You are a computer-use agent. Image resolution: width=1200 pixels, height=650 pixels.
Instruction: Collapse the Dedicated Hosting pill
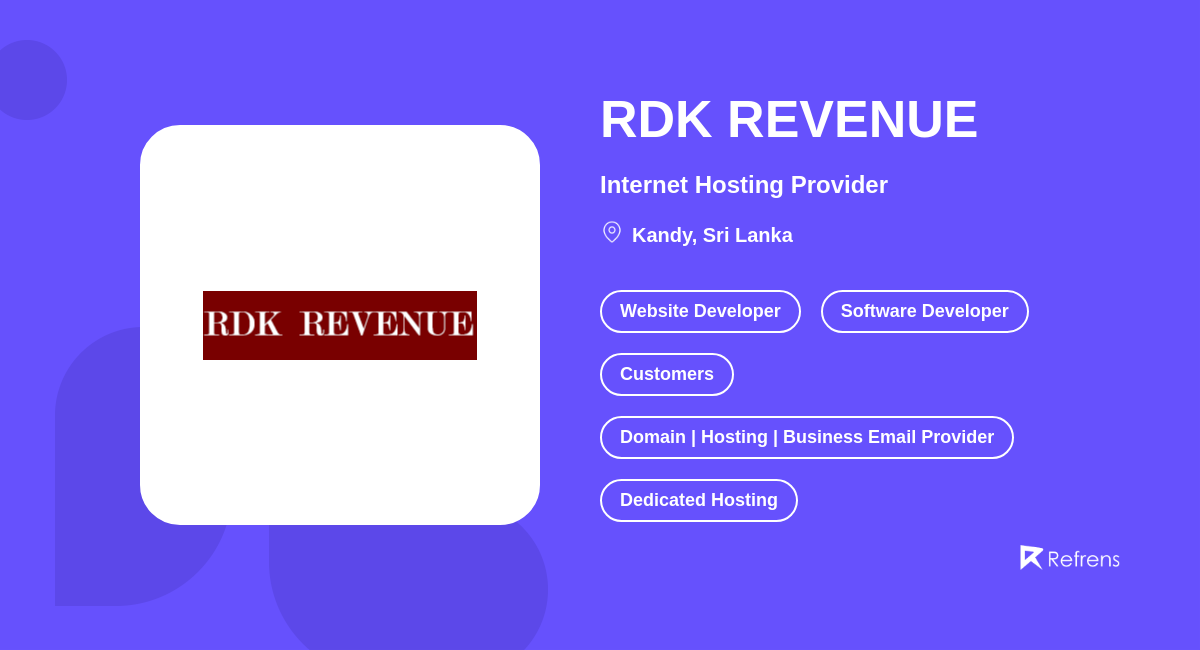click(x=698, y=500)
